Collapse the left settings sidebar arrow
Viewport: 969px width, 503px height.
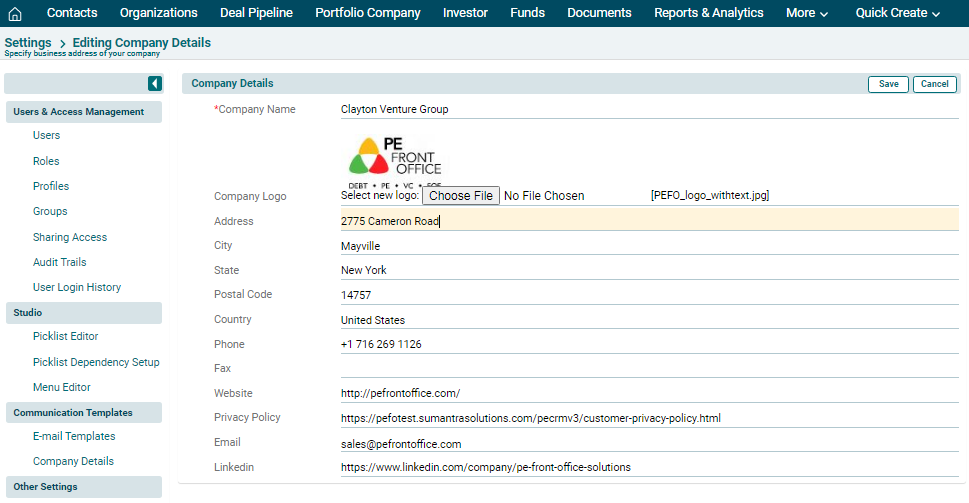coord(155,84)
